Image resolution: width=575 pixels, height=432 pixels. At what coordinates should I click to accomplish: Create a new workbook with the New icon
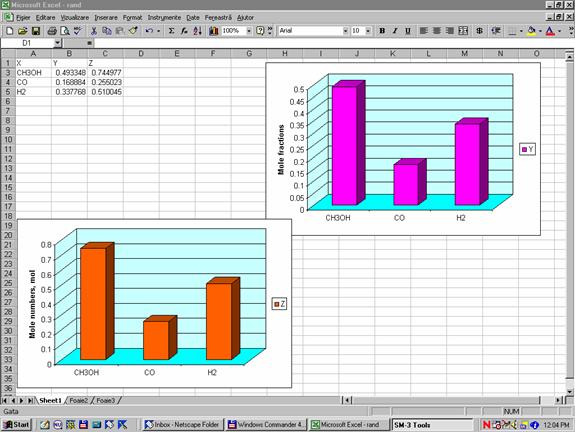coord(10,31)
